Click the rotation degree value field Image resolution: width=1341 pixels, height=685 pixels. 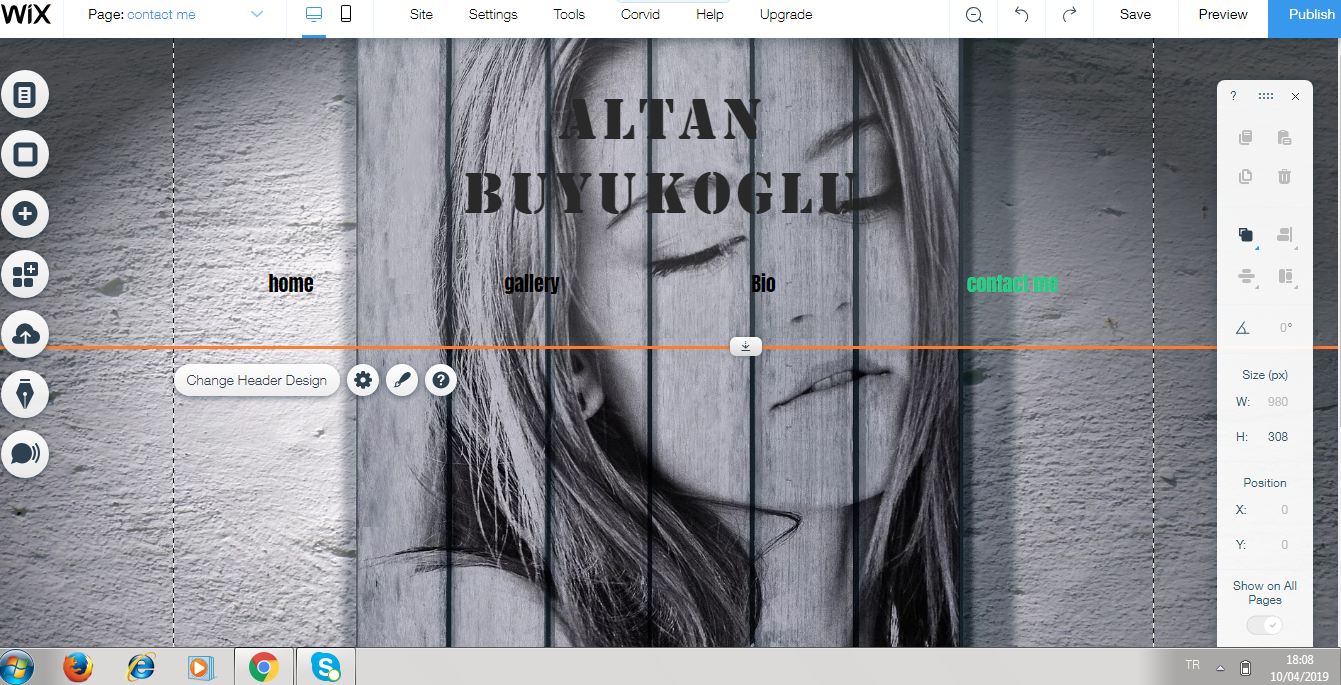tap(1286, 328)
